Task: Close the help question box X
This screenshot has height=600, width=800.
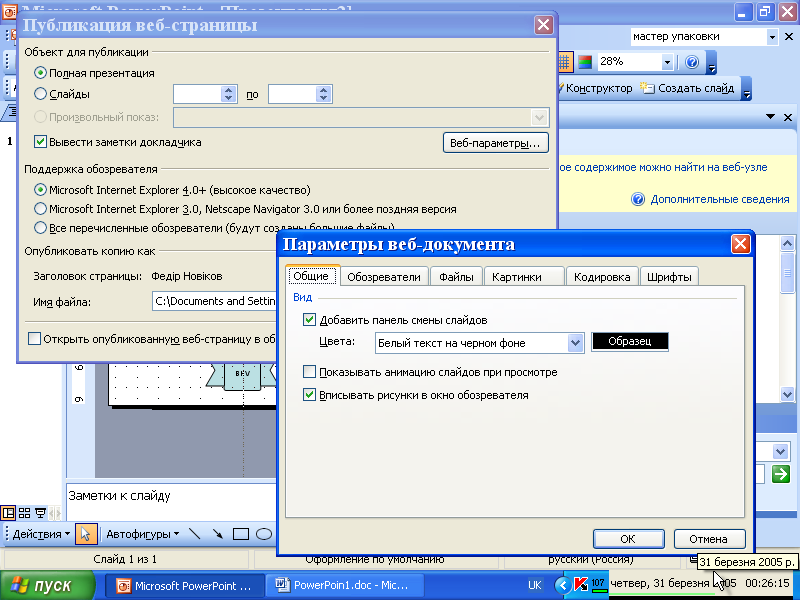Action: pyautogui.click(x=789, y=37)
